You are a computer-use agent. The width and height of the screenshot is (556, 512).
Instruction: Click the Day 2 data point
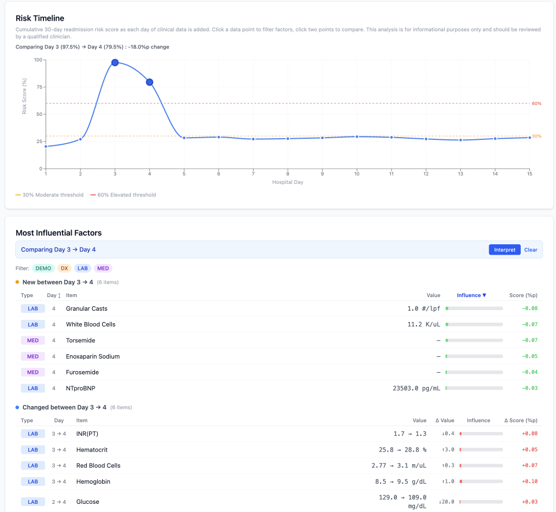pyautogui.click(x=80, y=139)
